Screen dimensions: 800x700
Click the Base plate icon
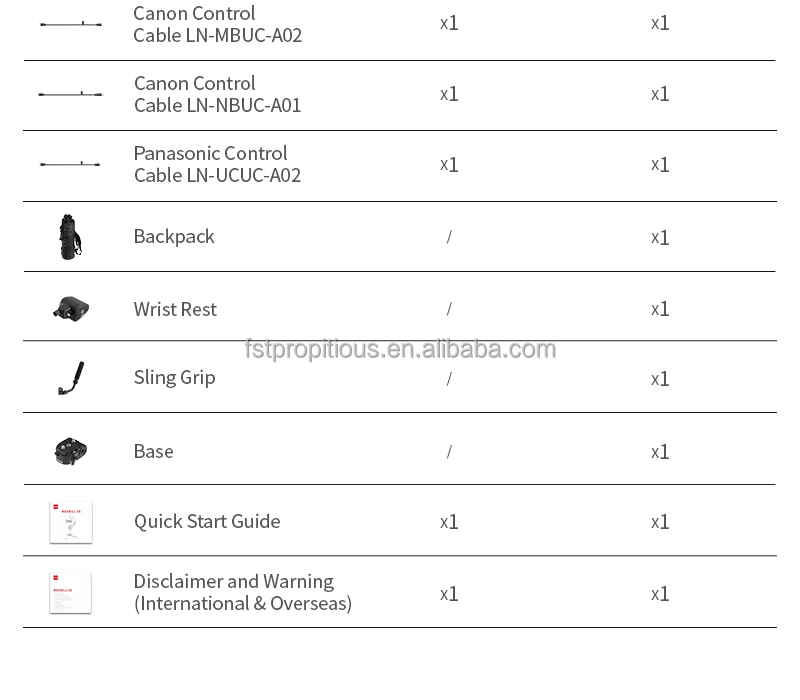coord(71,451)
